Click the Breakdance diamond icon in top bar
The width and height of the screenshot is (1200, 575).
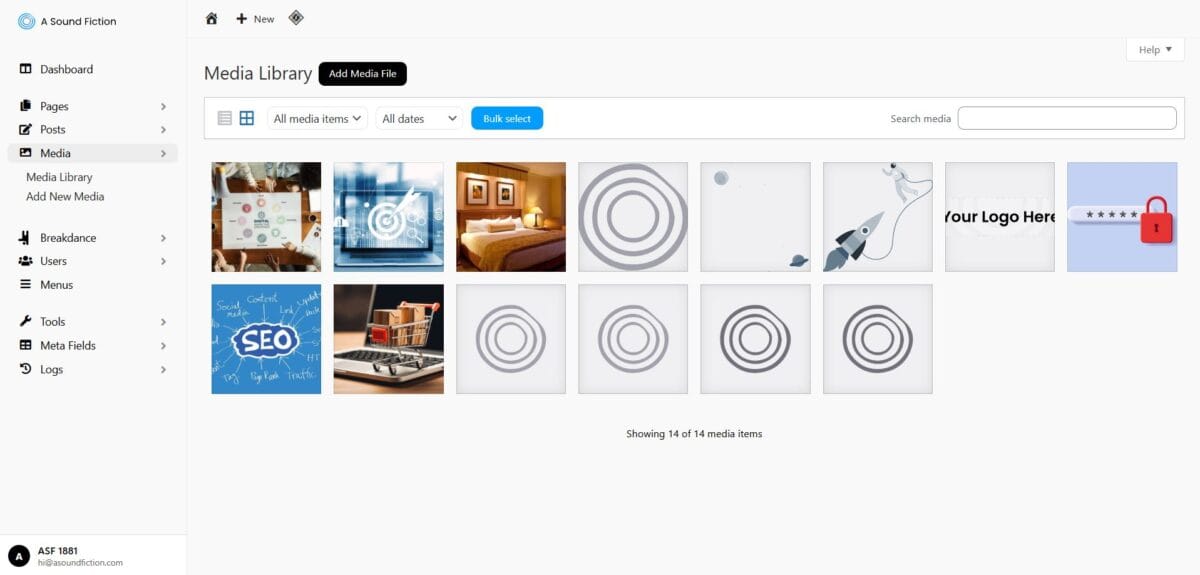[x=296, y=18]
